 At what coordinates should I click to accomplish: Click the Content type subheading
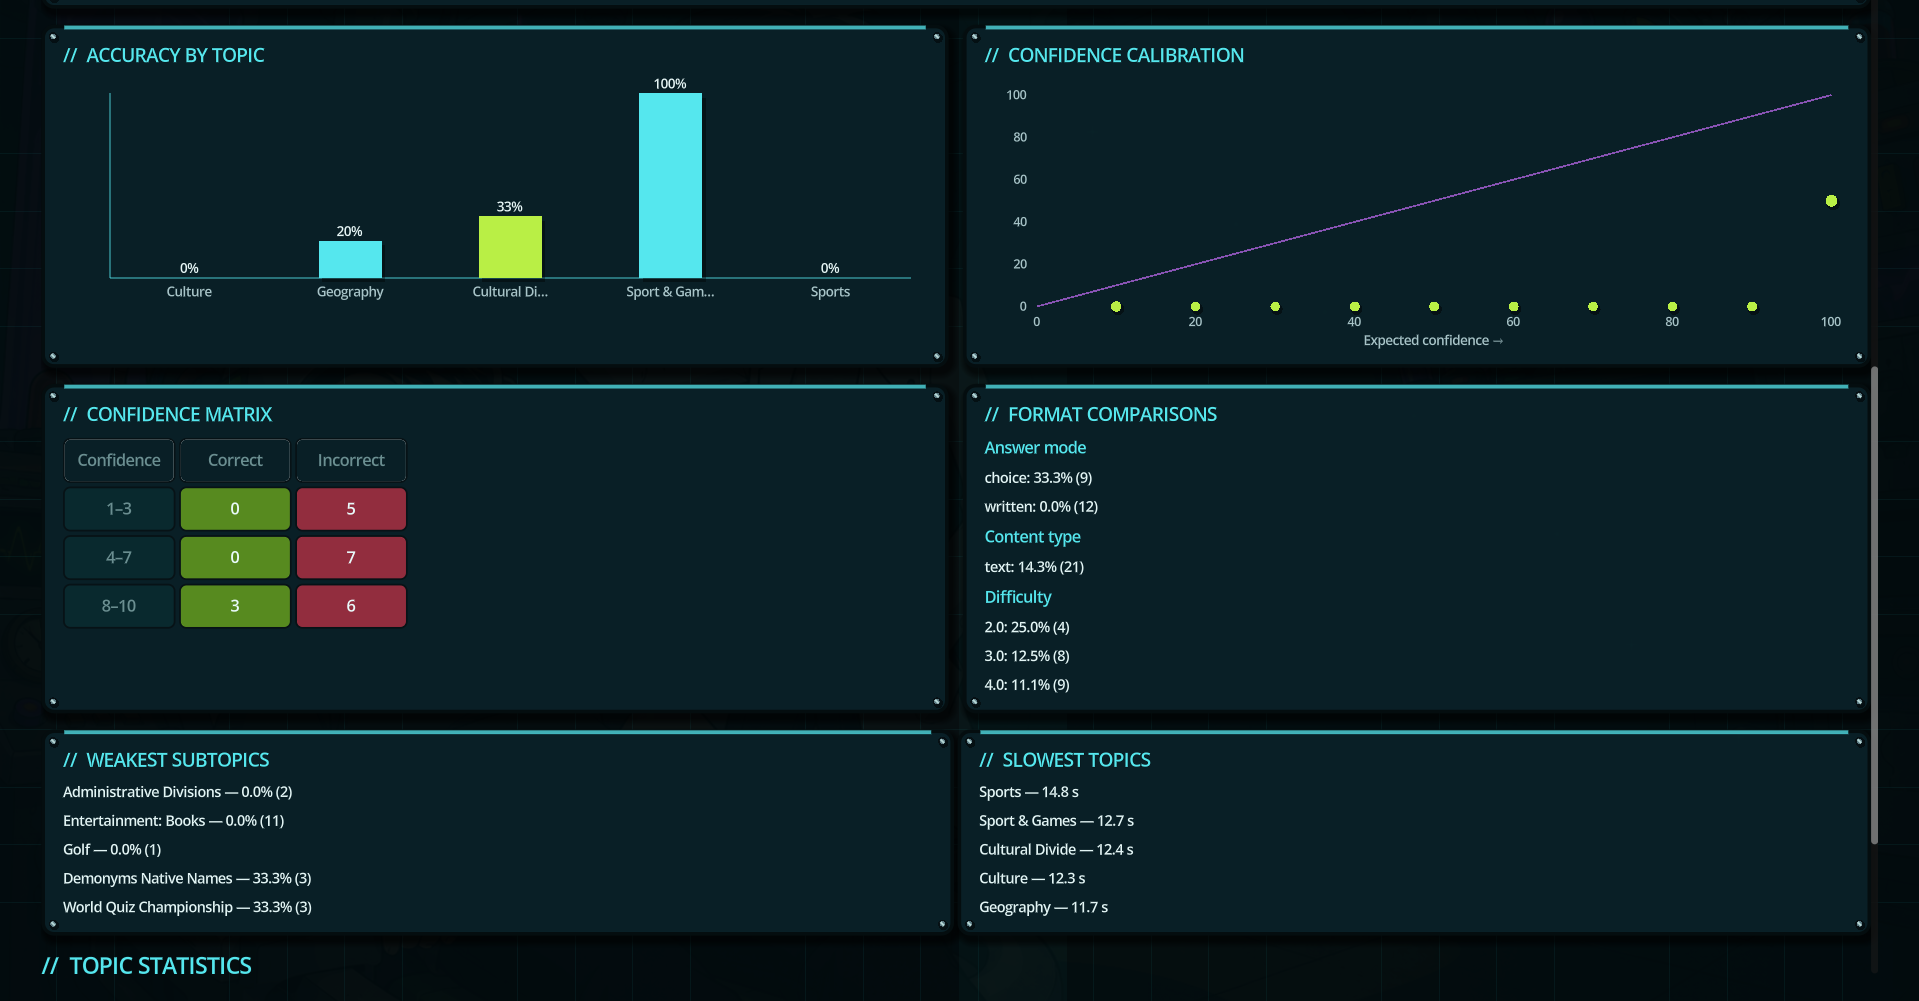pyautogui.click(x=1032, y=537)
